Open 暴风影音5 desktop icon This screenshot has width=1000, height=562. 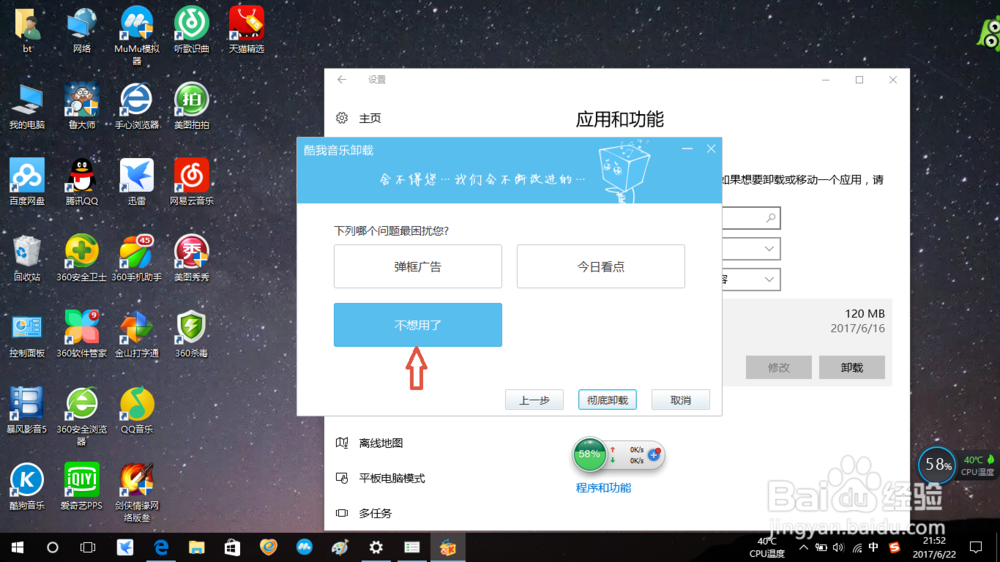point(27,410)
